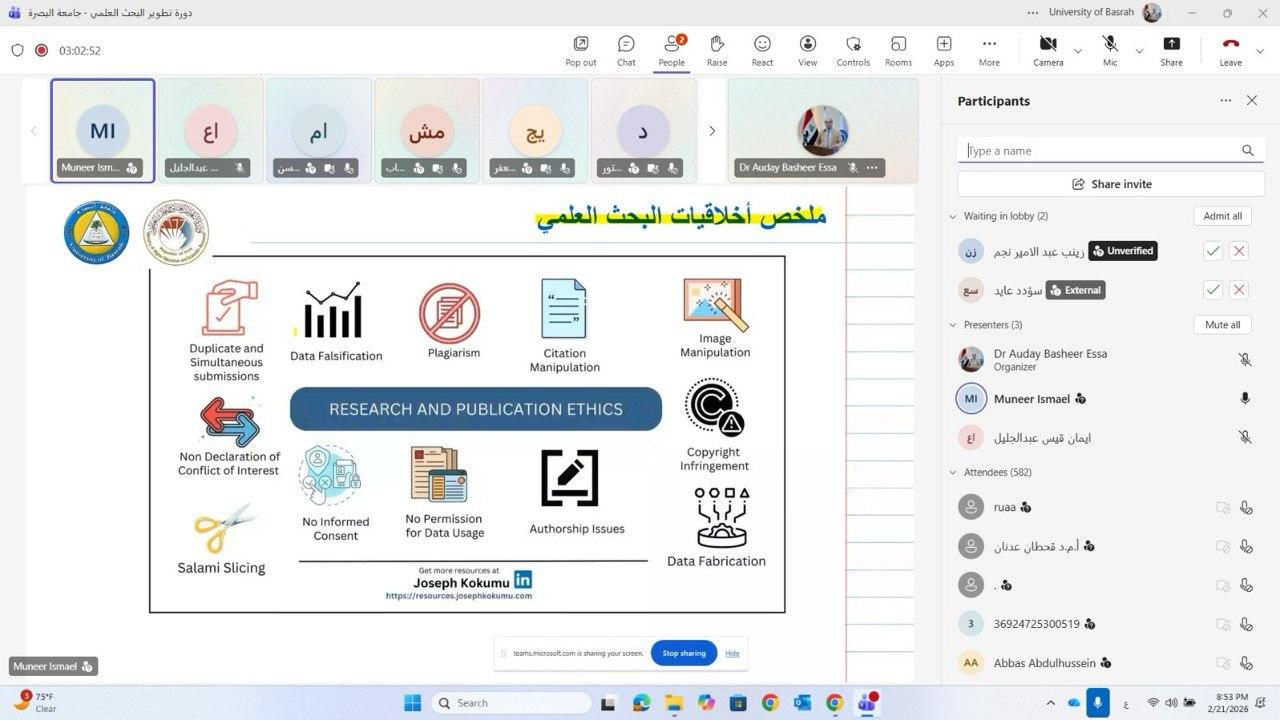Click the Admit all button
This screenshot has height=720, width=1280.
tap(1222, 216)
